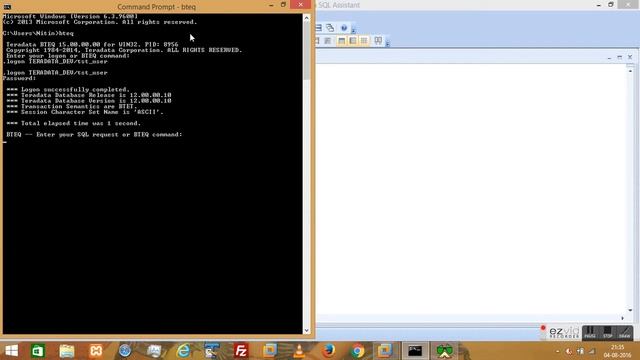The height and width of the screenshot is (360, 640).
Task: Click cascade windows icon in SQL Assistant toolbar
Action: (330, 28)
